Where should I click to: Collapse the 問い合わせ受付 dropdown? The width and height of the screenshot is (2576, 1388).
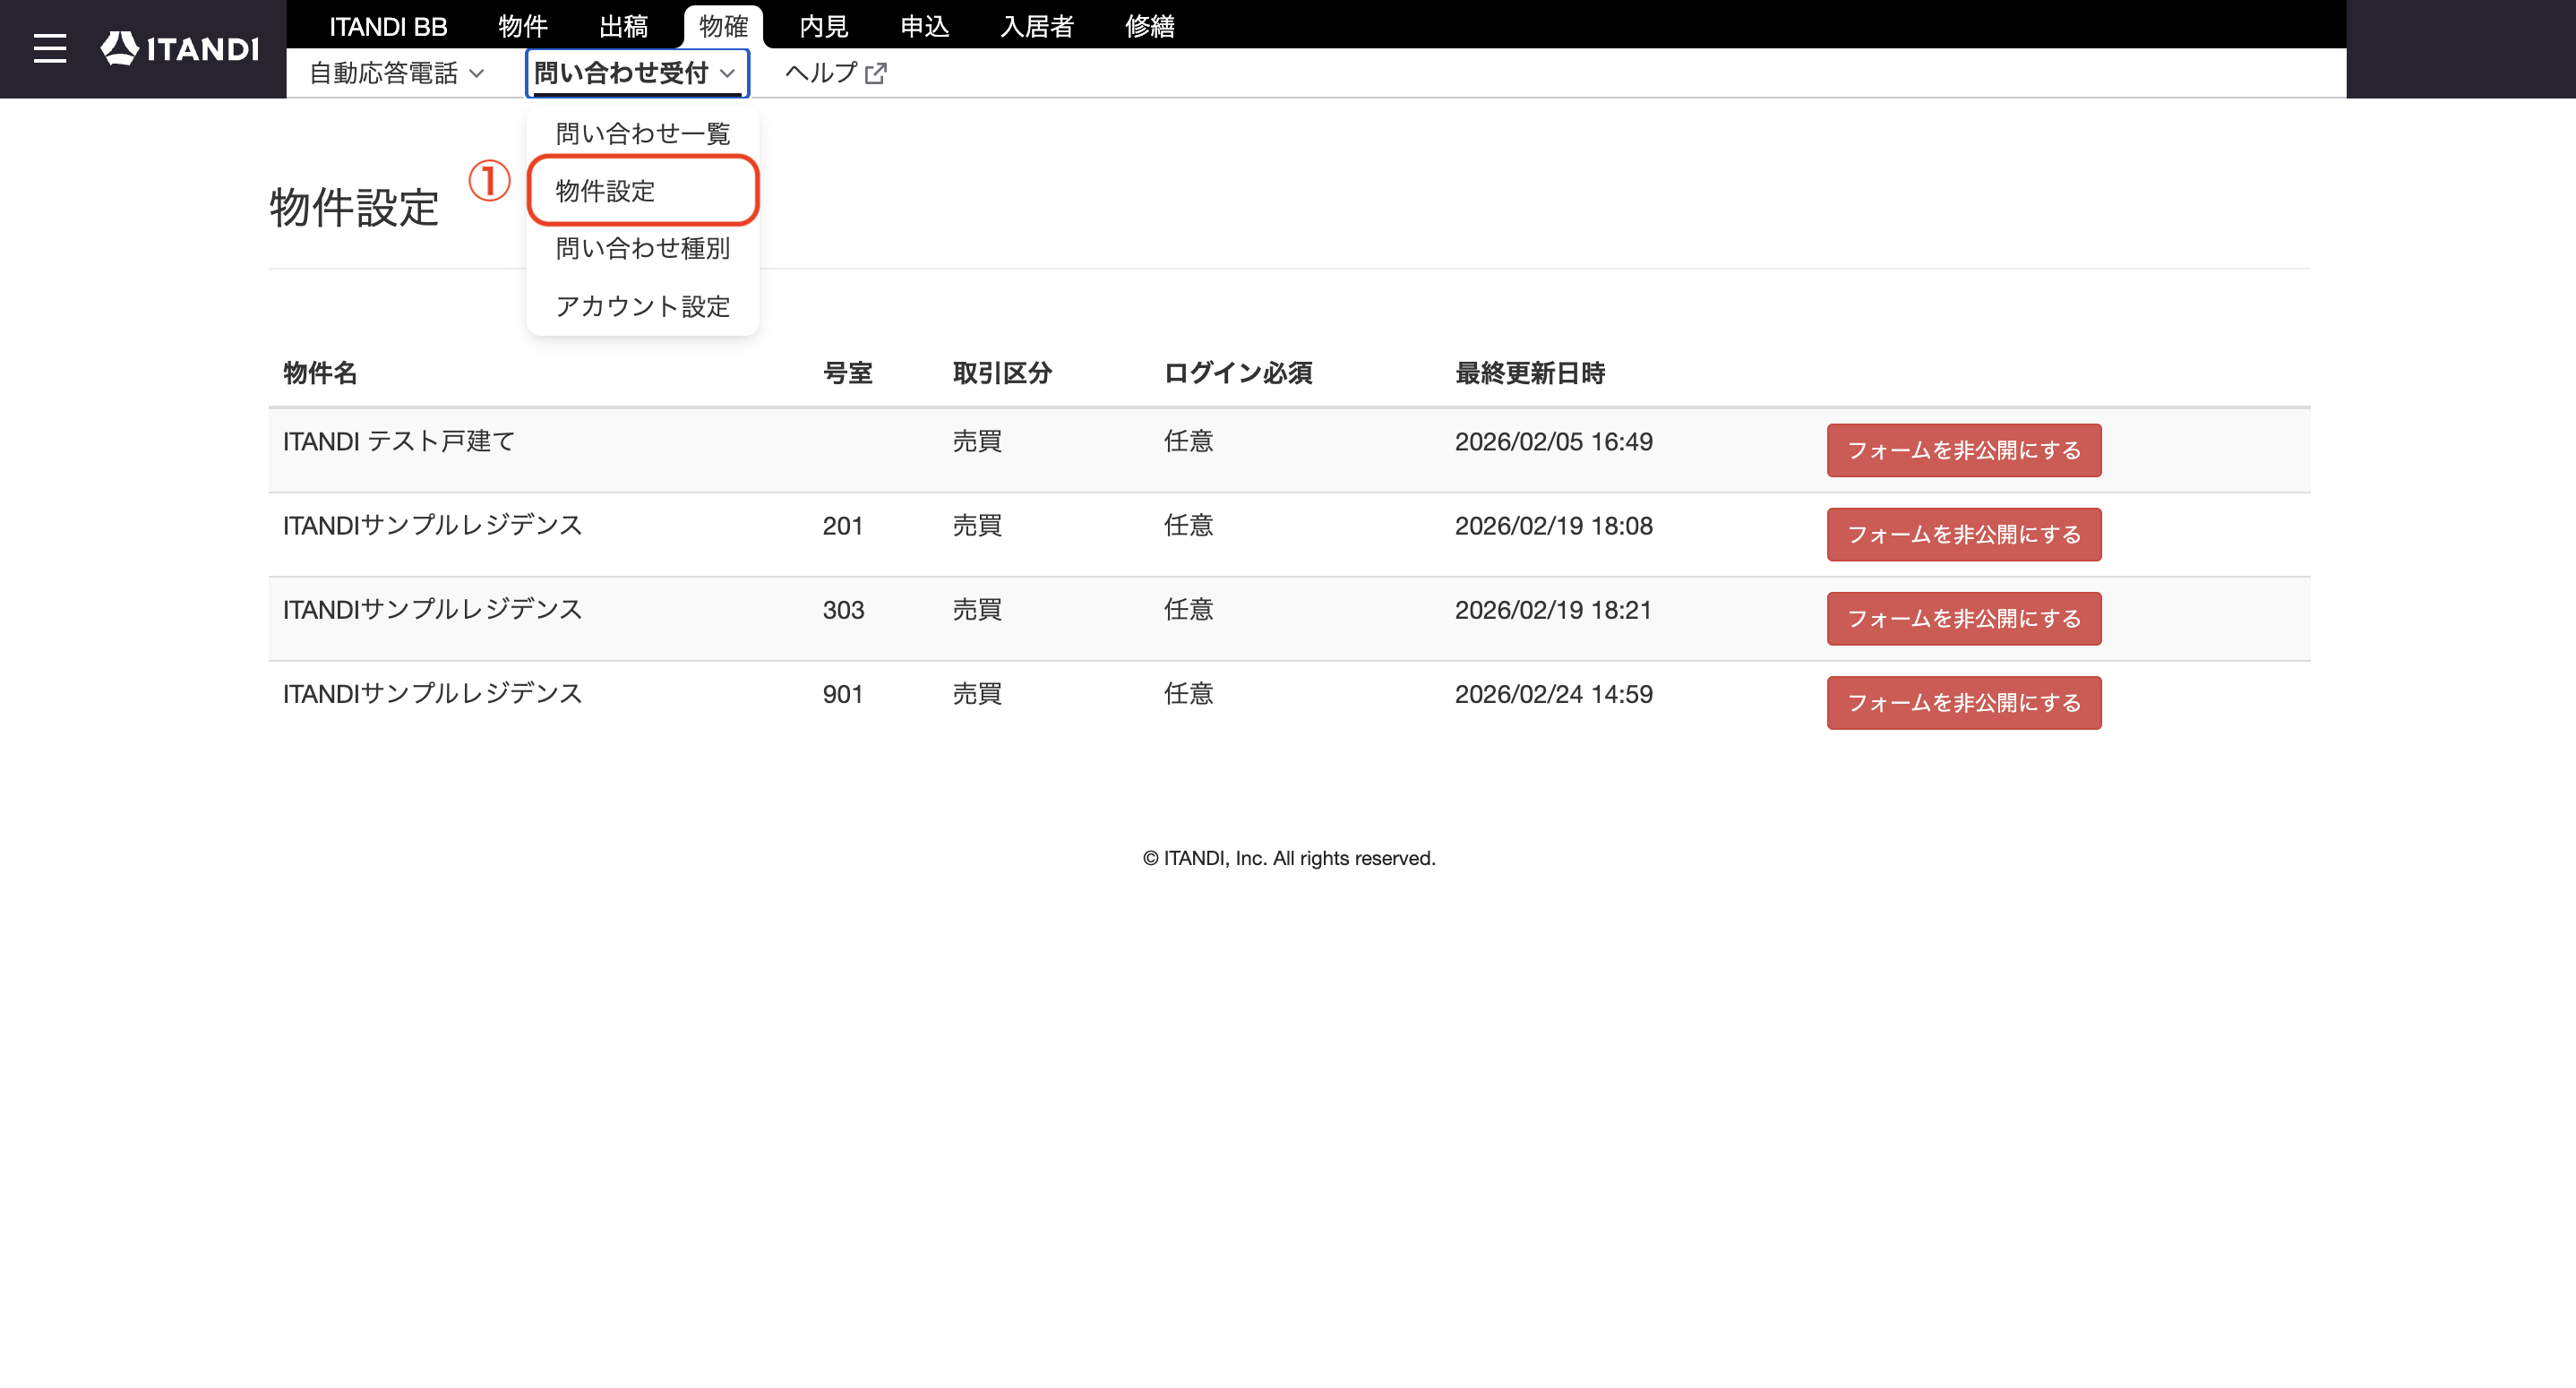[637, 73]
